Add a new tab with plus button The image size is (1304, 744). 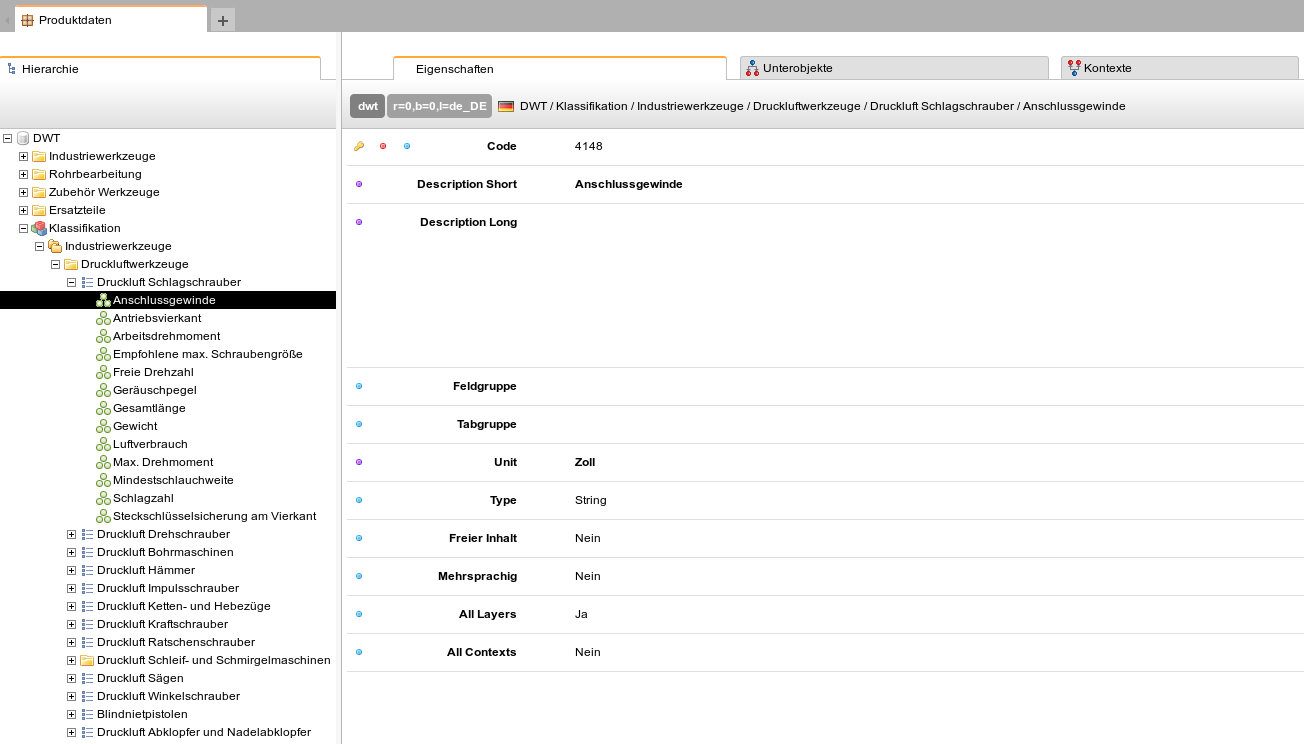tap(223, 20)
